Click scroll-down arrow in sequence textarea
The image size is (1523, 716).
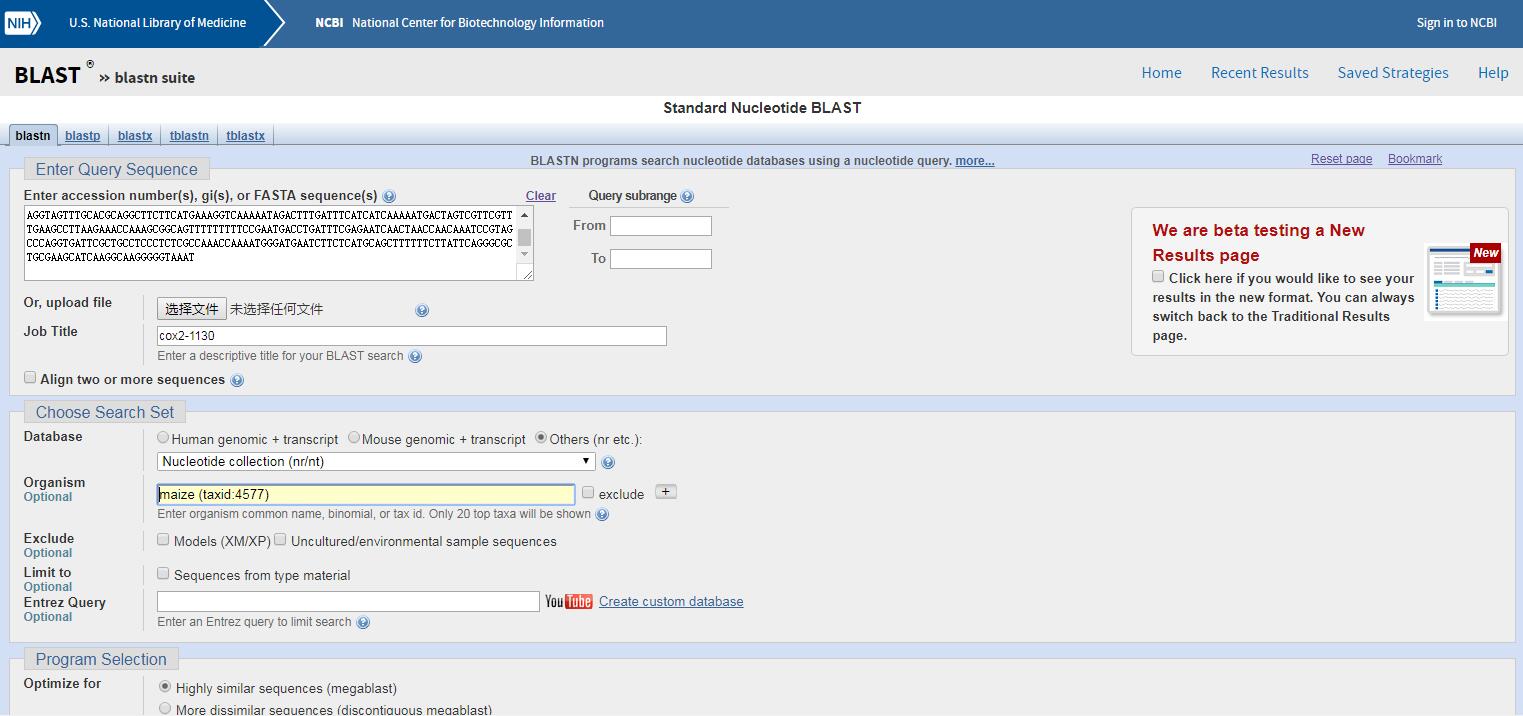click(525, 255)
